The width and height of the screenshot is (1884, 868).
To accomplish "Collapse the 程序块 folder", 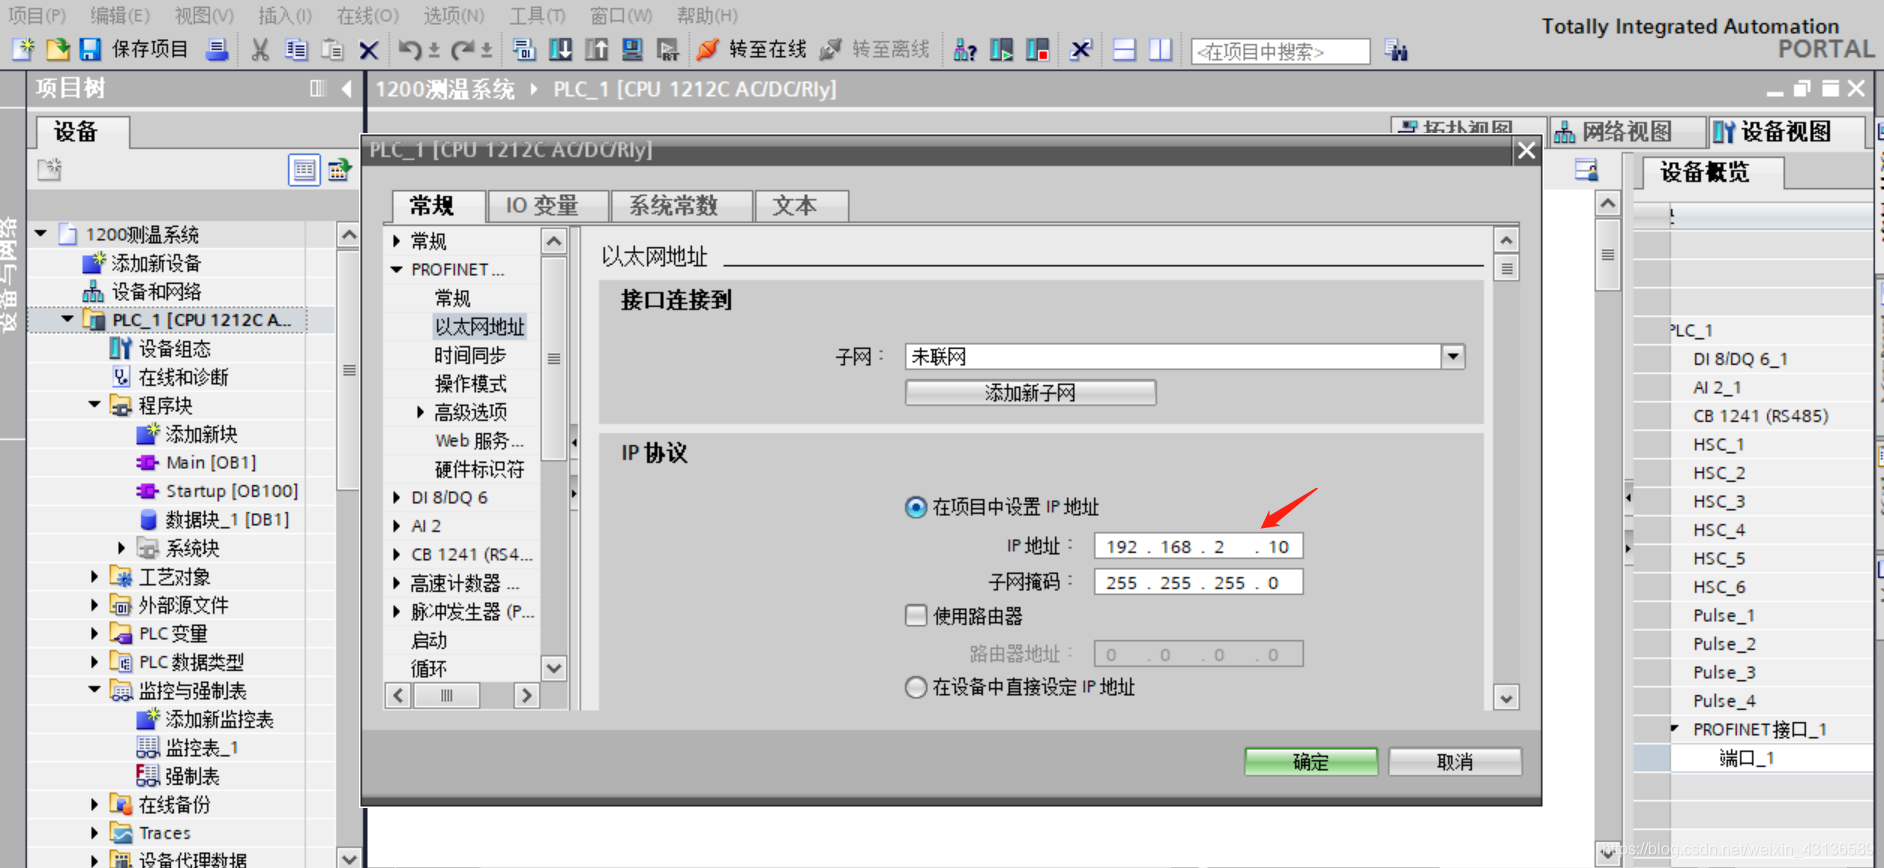I will pos(94,405).
